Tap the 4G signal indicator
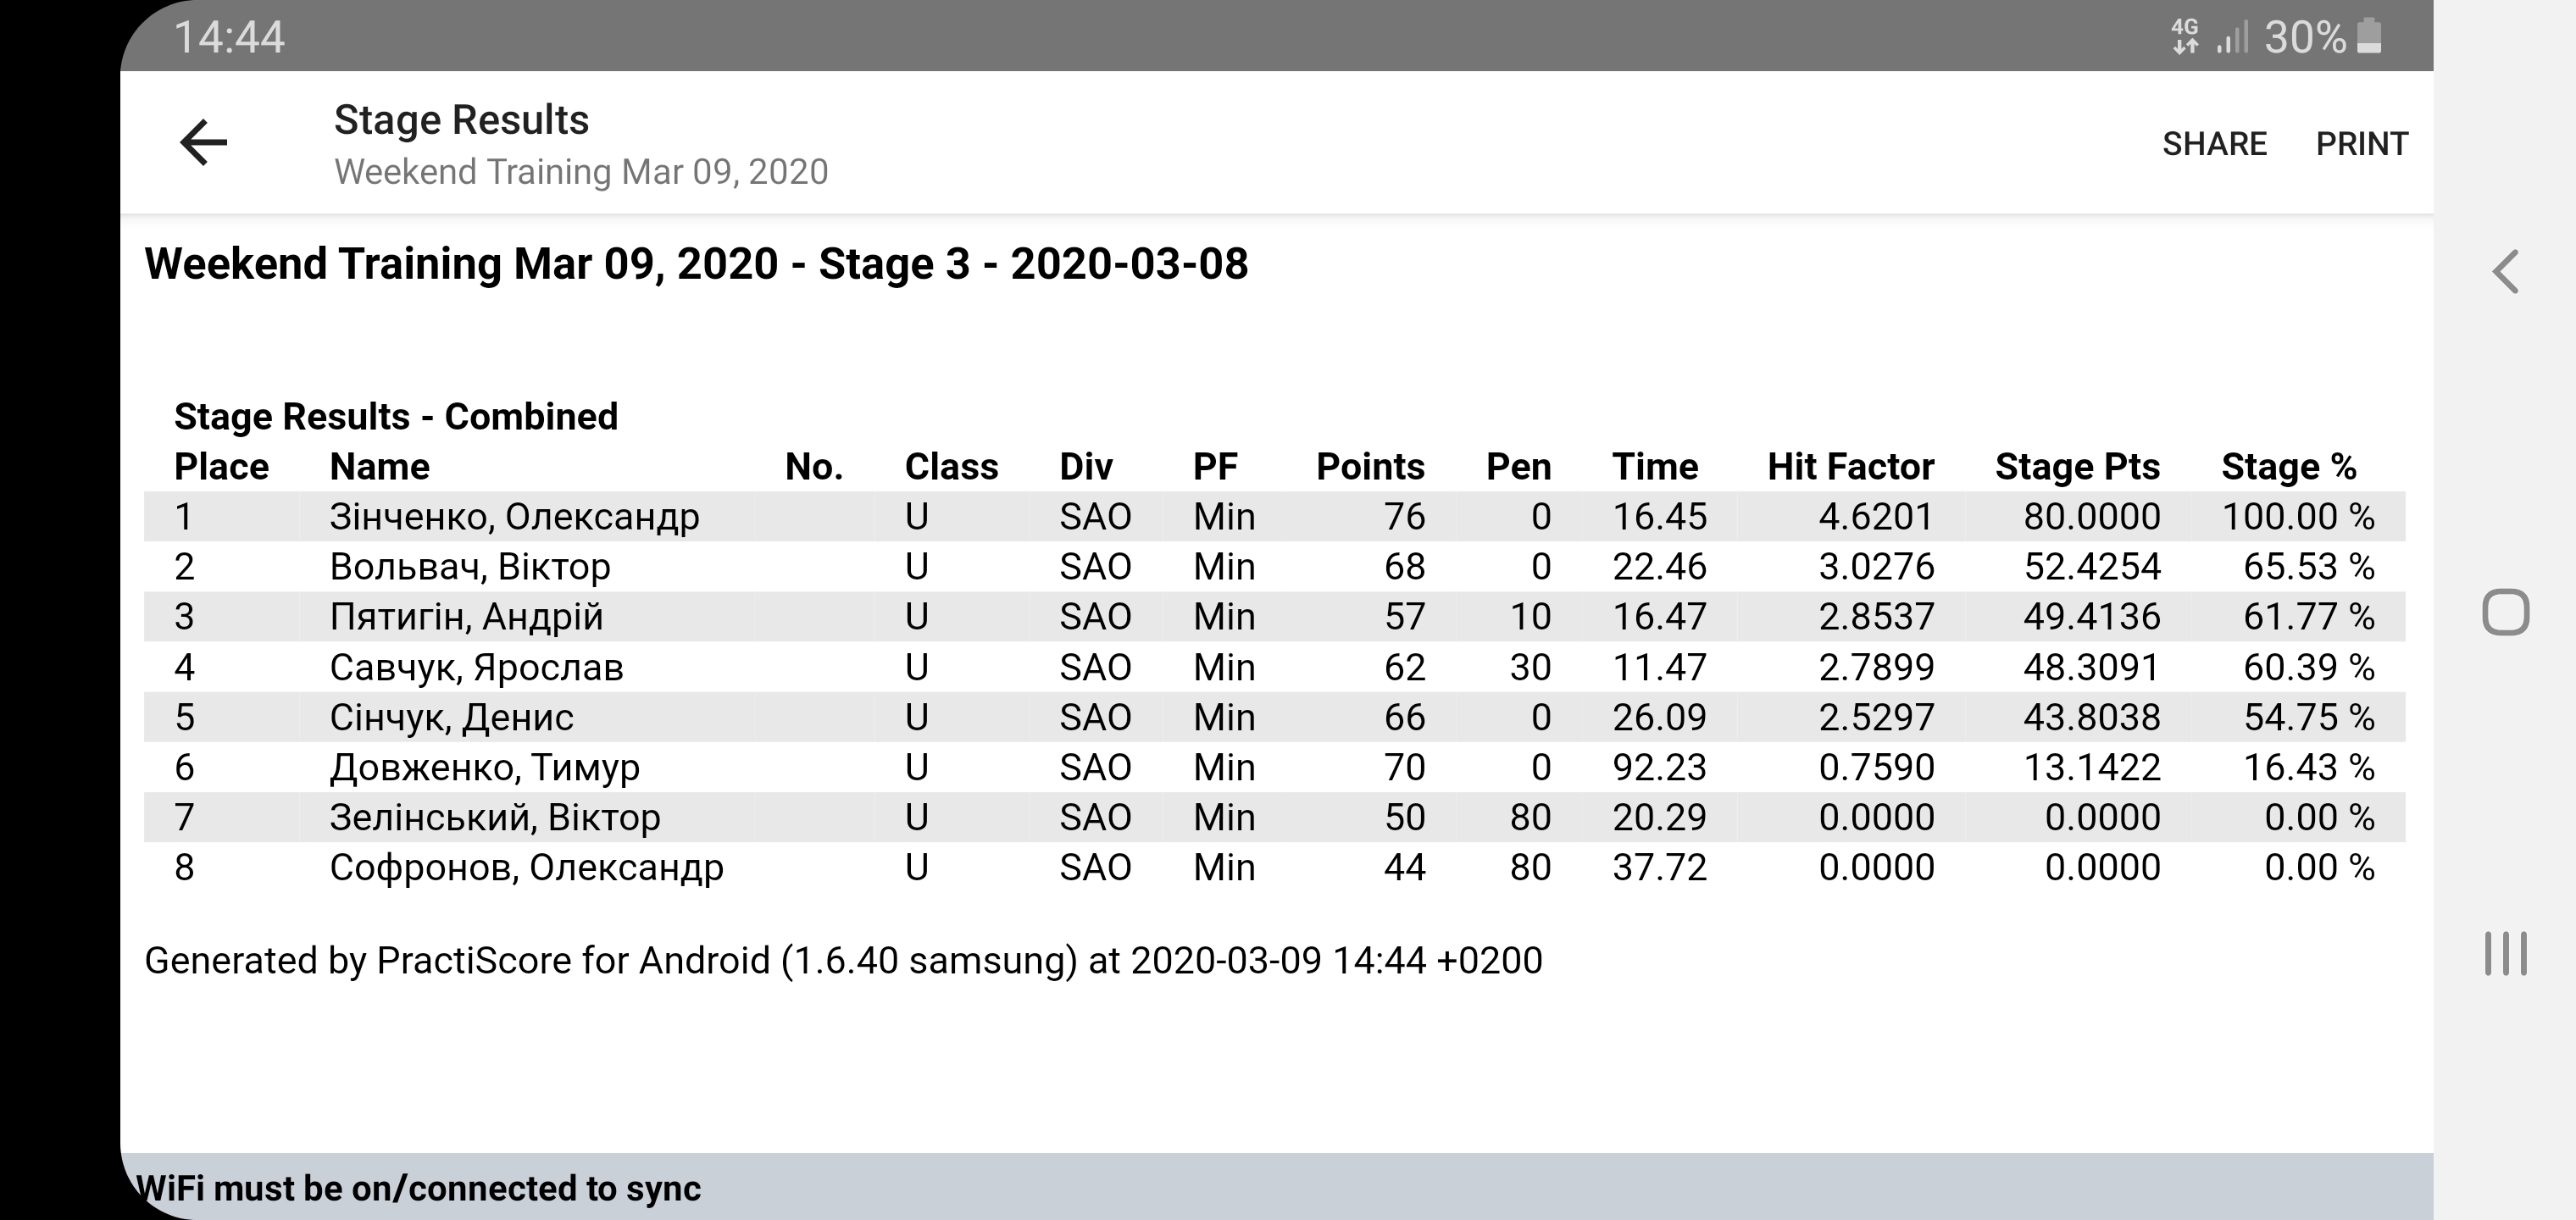This screenshot has width=2576, height=1220. pos(2185,37)
